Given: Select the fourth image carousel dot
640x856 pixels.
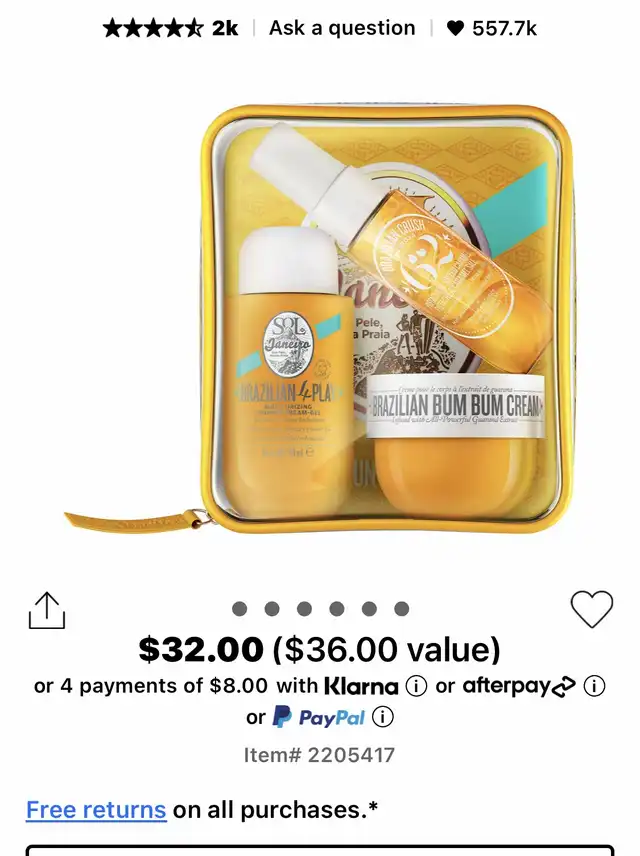Looking at the screenshot, I should pos(337,609).
